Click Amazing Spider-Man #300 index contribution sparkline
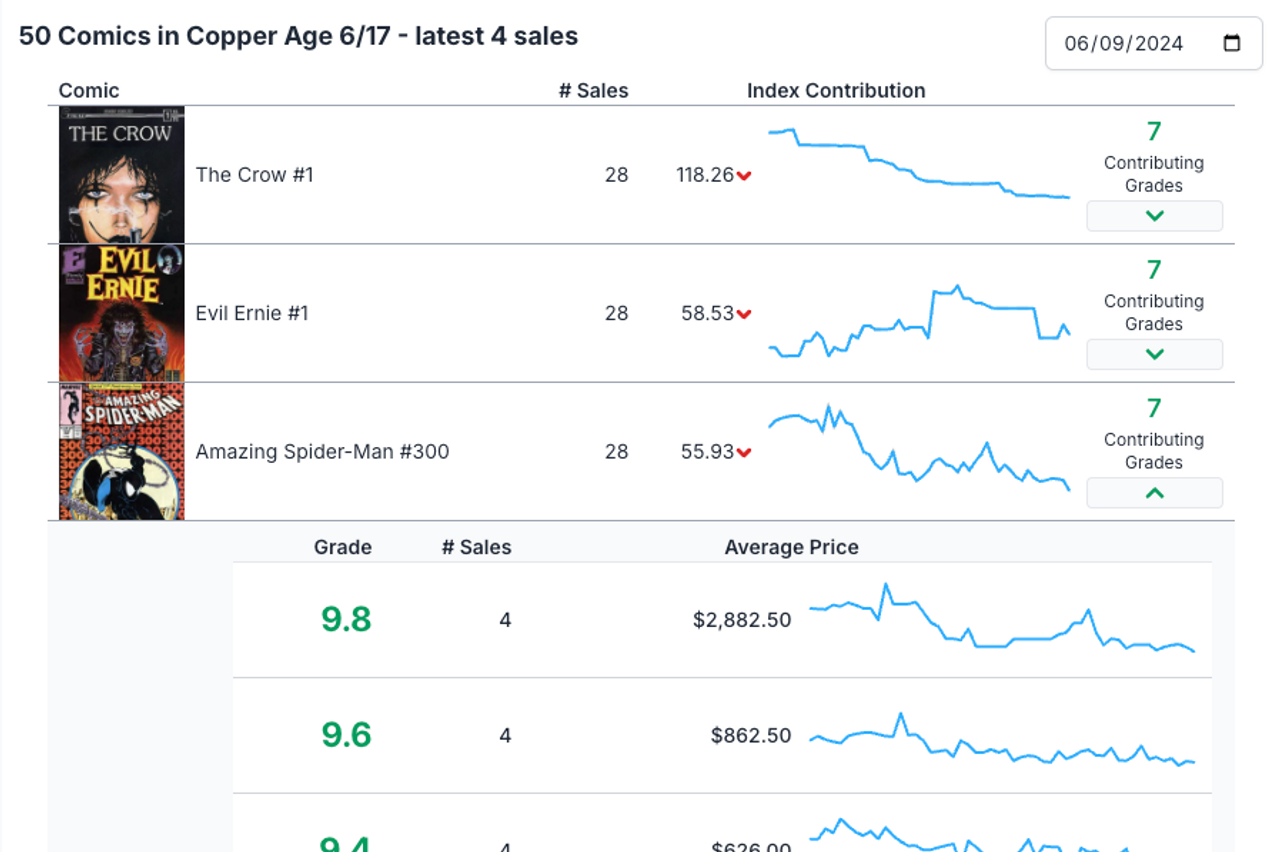This screenshot has height=852, width=1280. coord(919,448)
